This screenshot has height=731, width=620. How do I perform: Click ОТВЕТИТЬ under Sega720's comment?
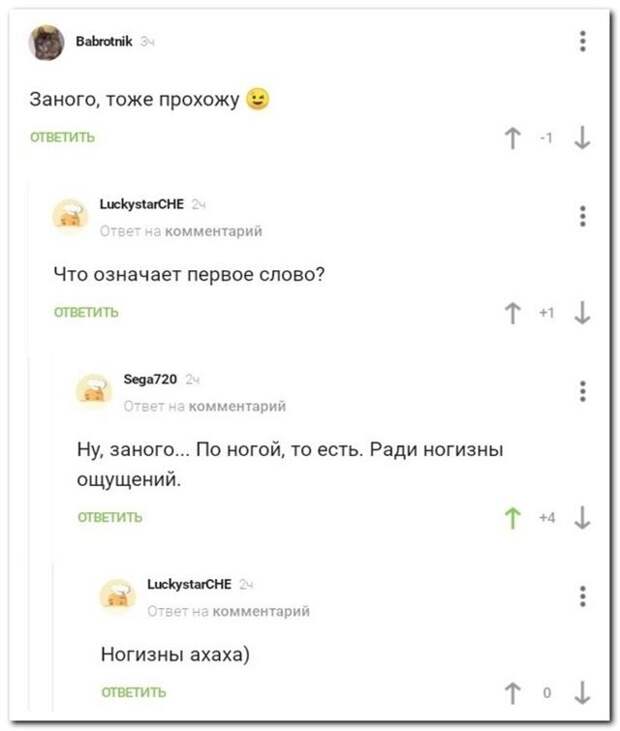point(110,517)
